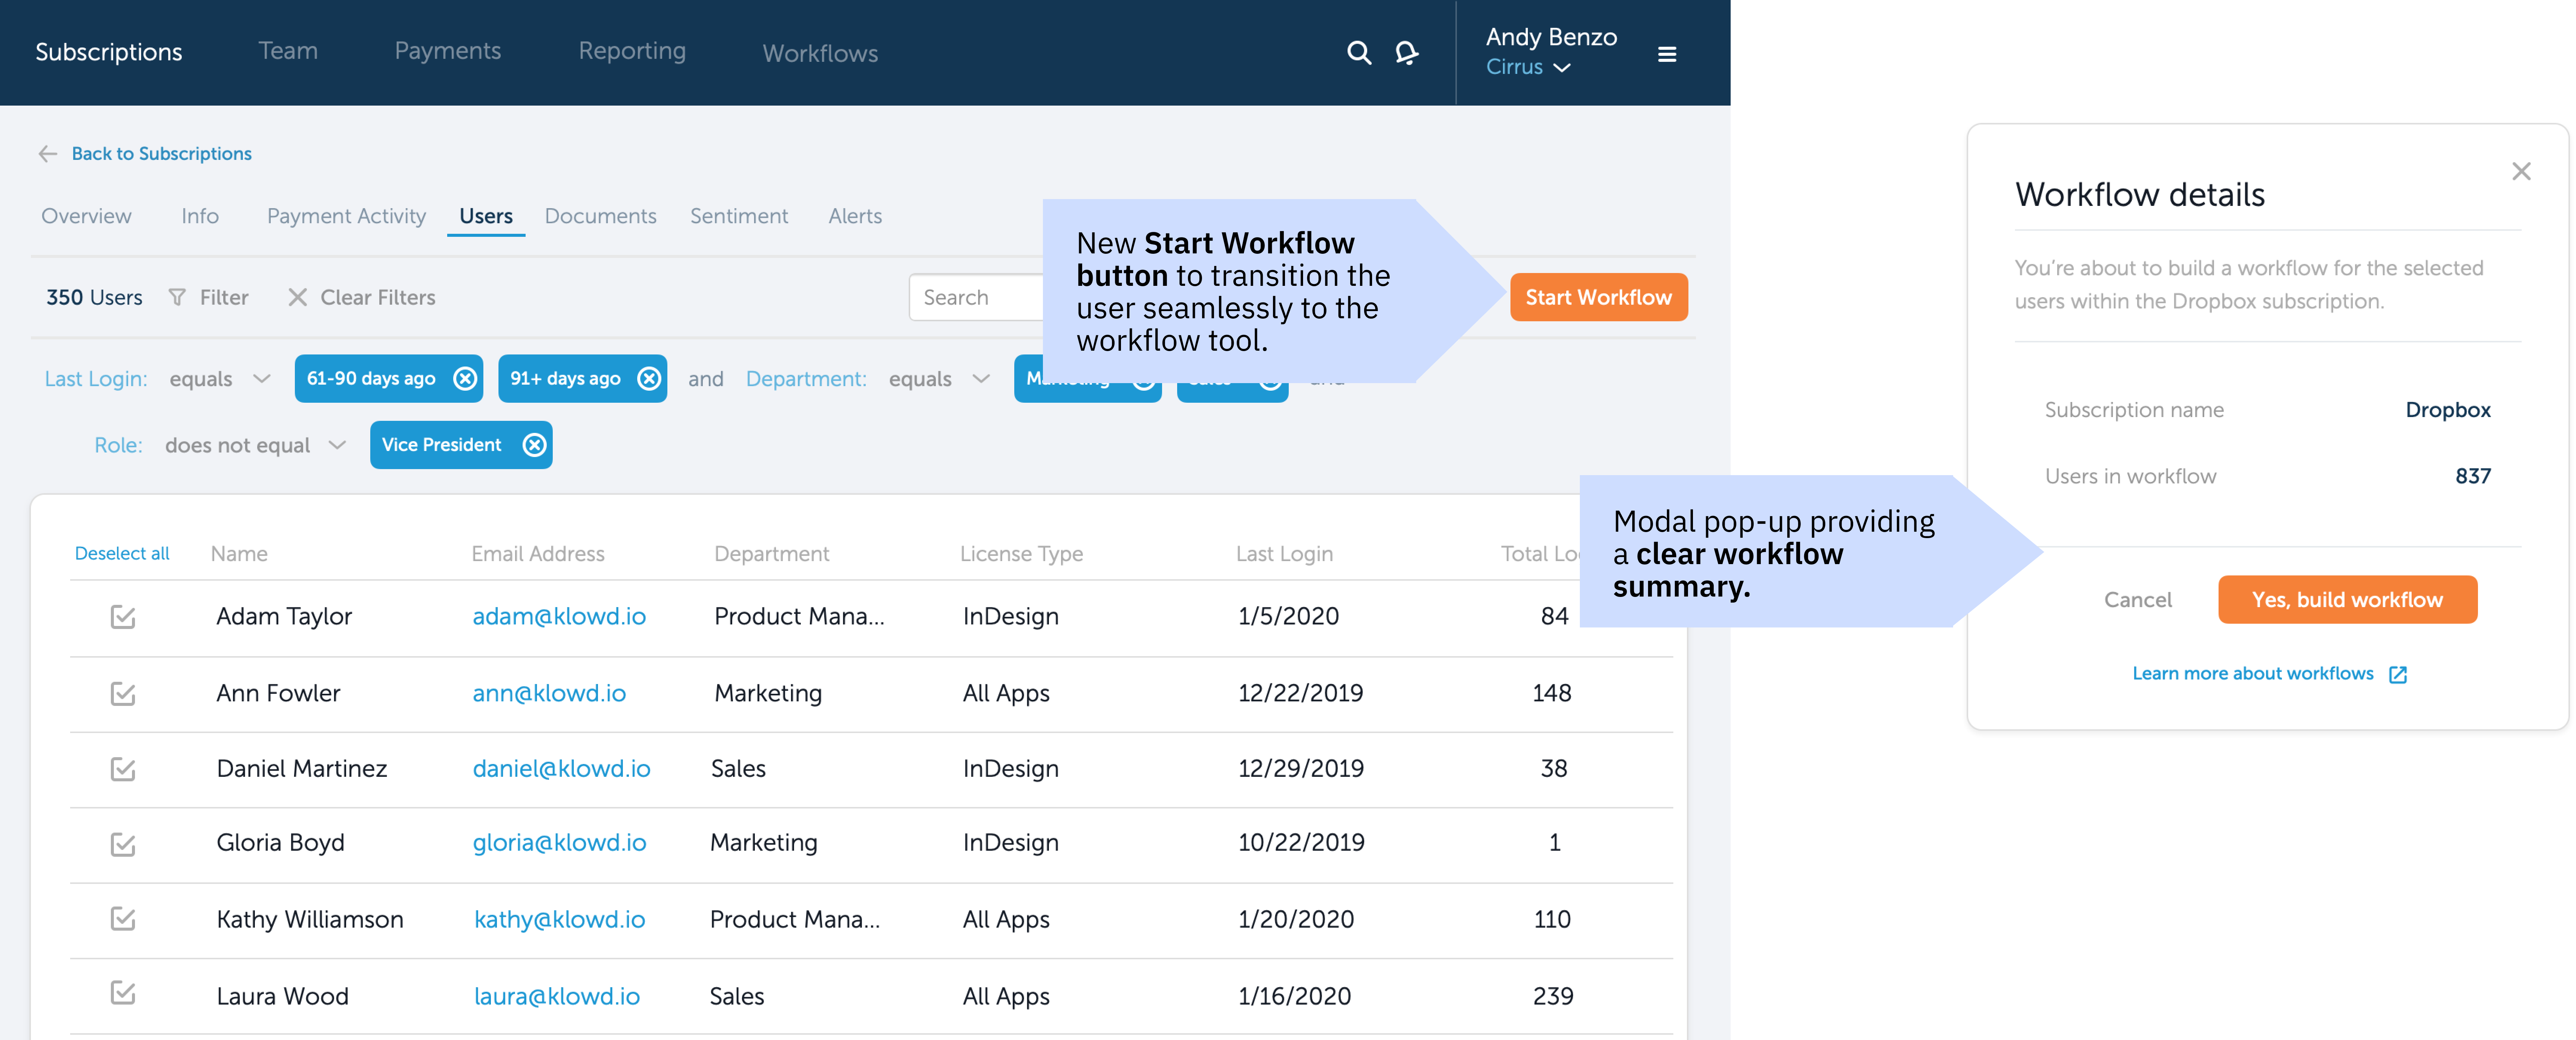
Task: Click the Department: filter label
Action: click(806, 379)
